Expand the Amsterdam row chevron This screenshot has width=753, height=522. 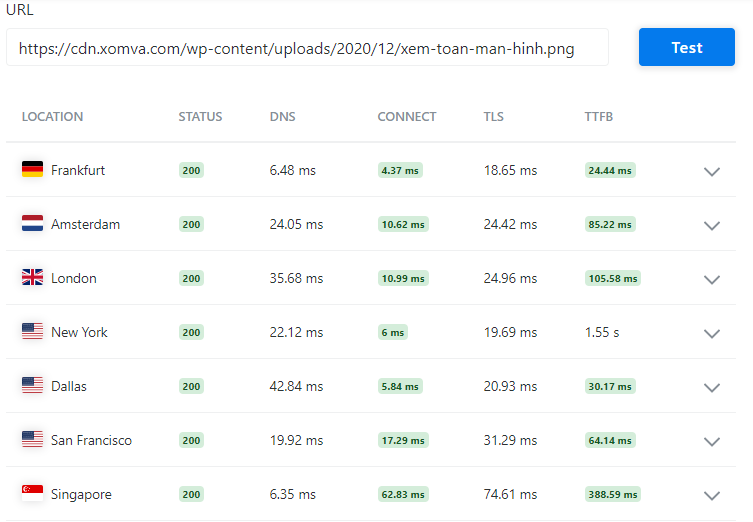712,225
